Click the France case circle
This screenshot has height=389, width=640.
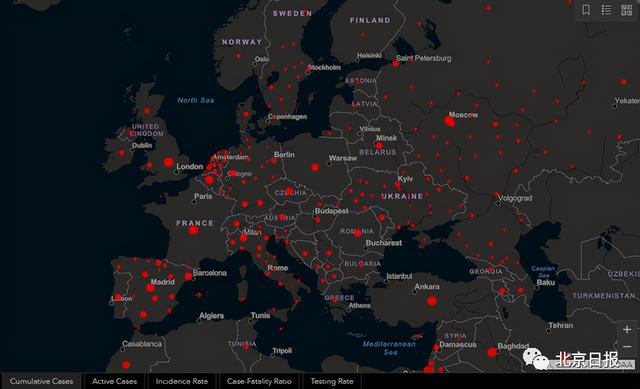point(193,230)
